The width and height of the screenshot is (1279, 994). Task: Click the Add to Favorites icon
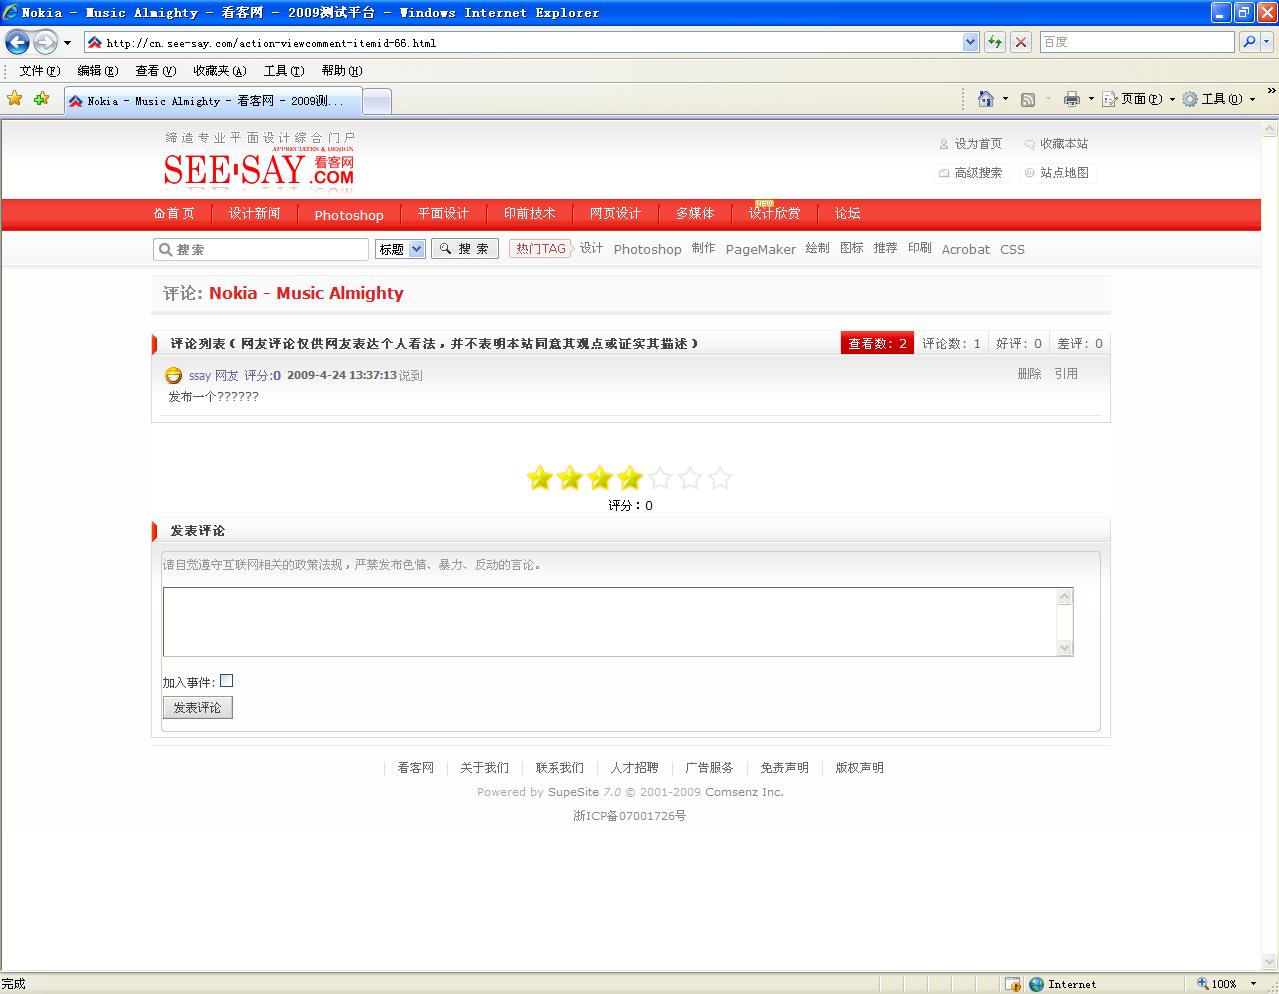click(x=41, y=98)
